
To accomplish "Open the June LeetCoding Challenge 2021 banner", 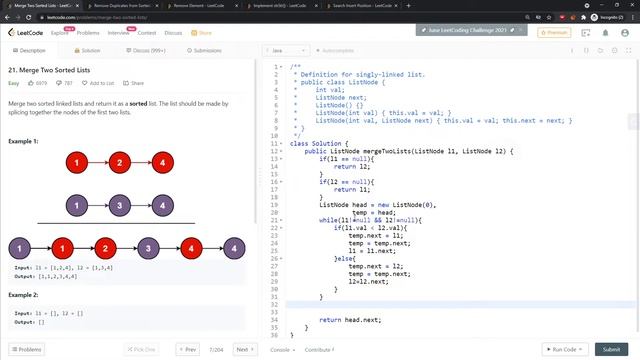I will click(467, 30).
